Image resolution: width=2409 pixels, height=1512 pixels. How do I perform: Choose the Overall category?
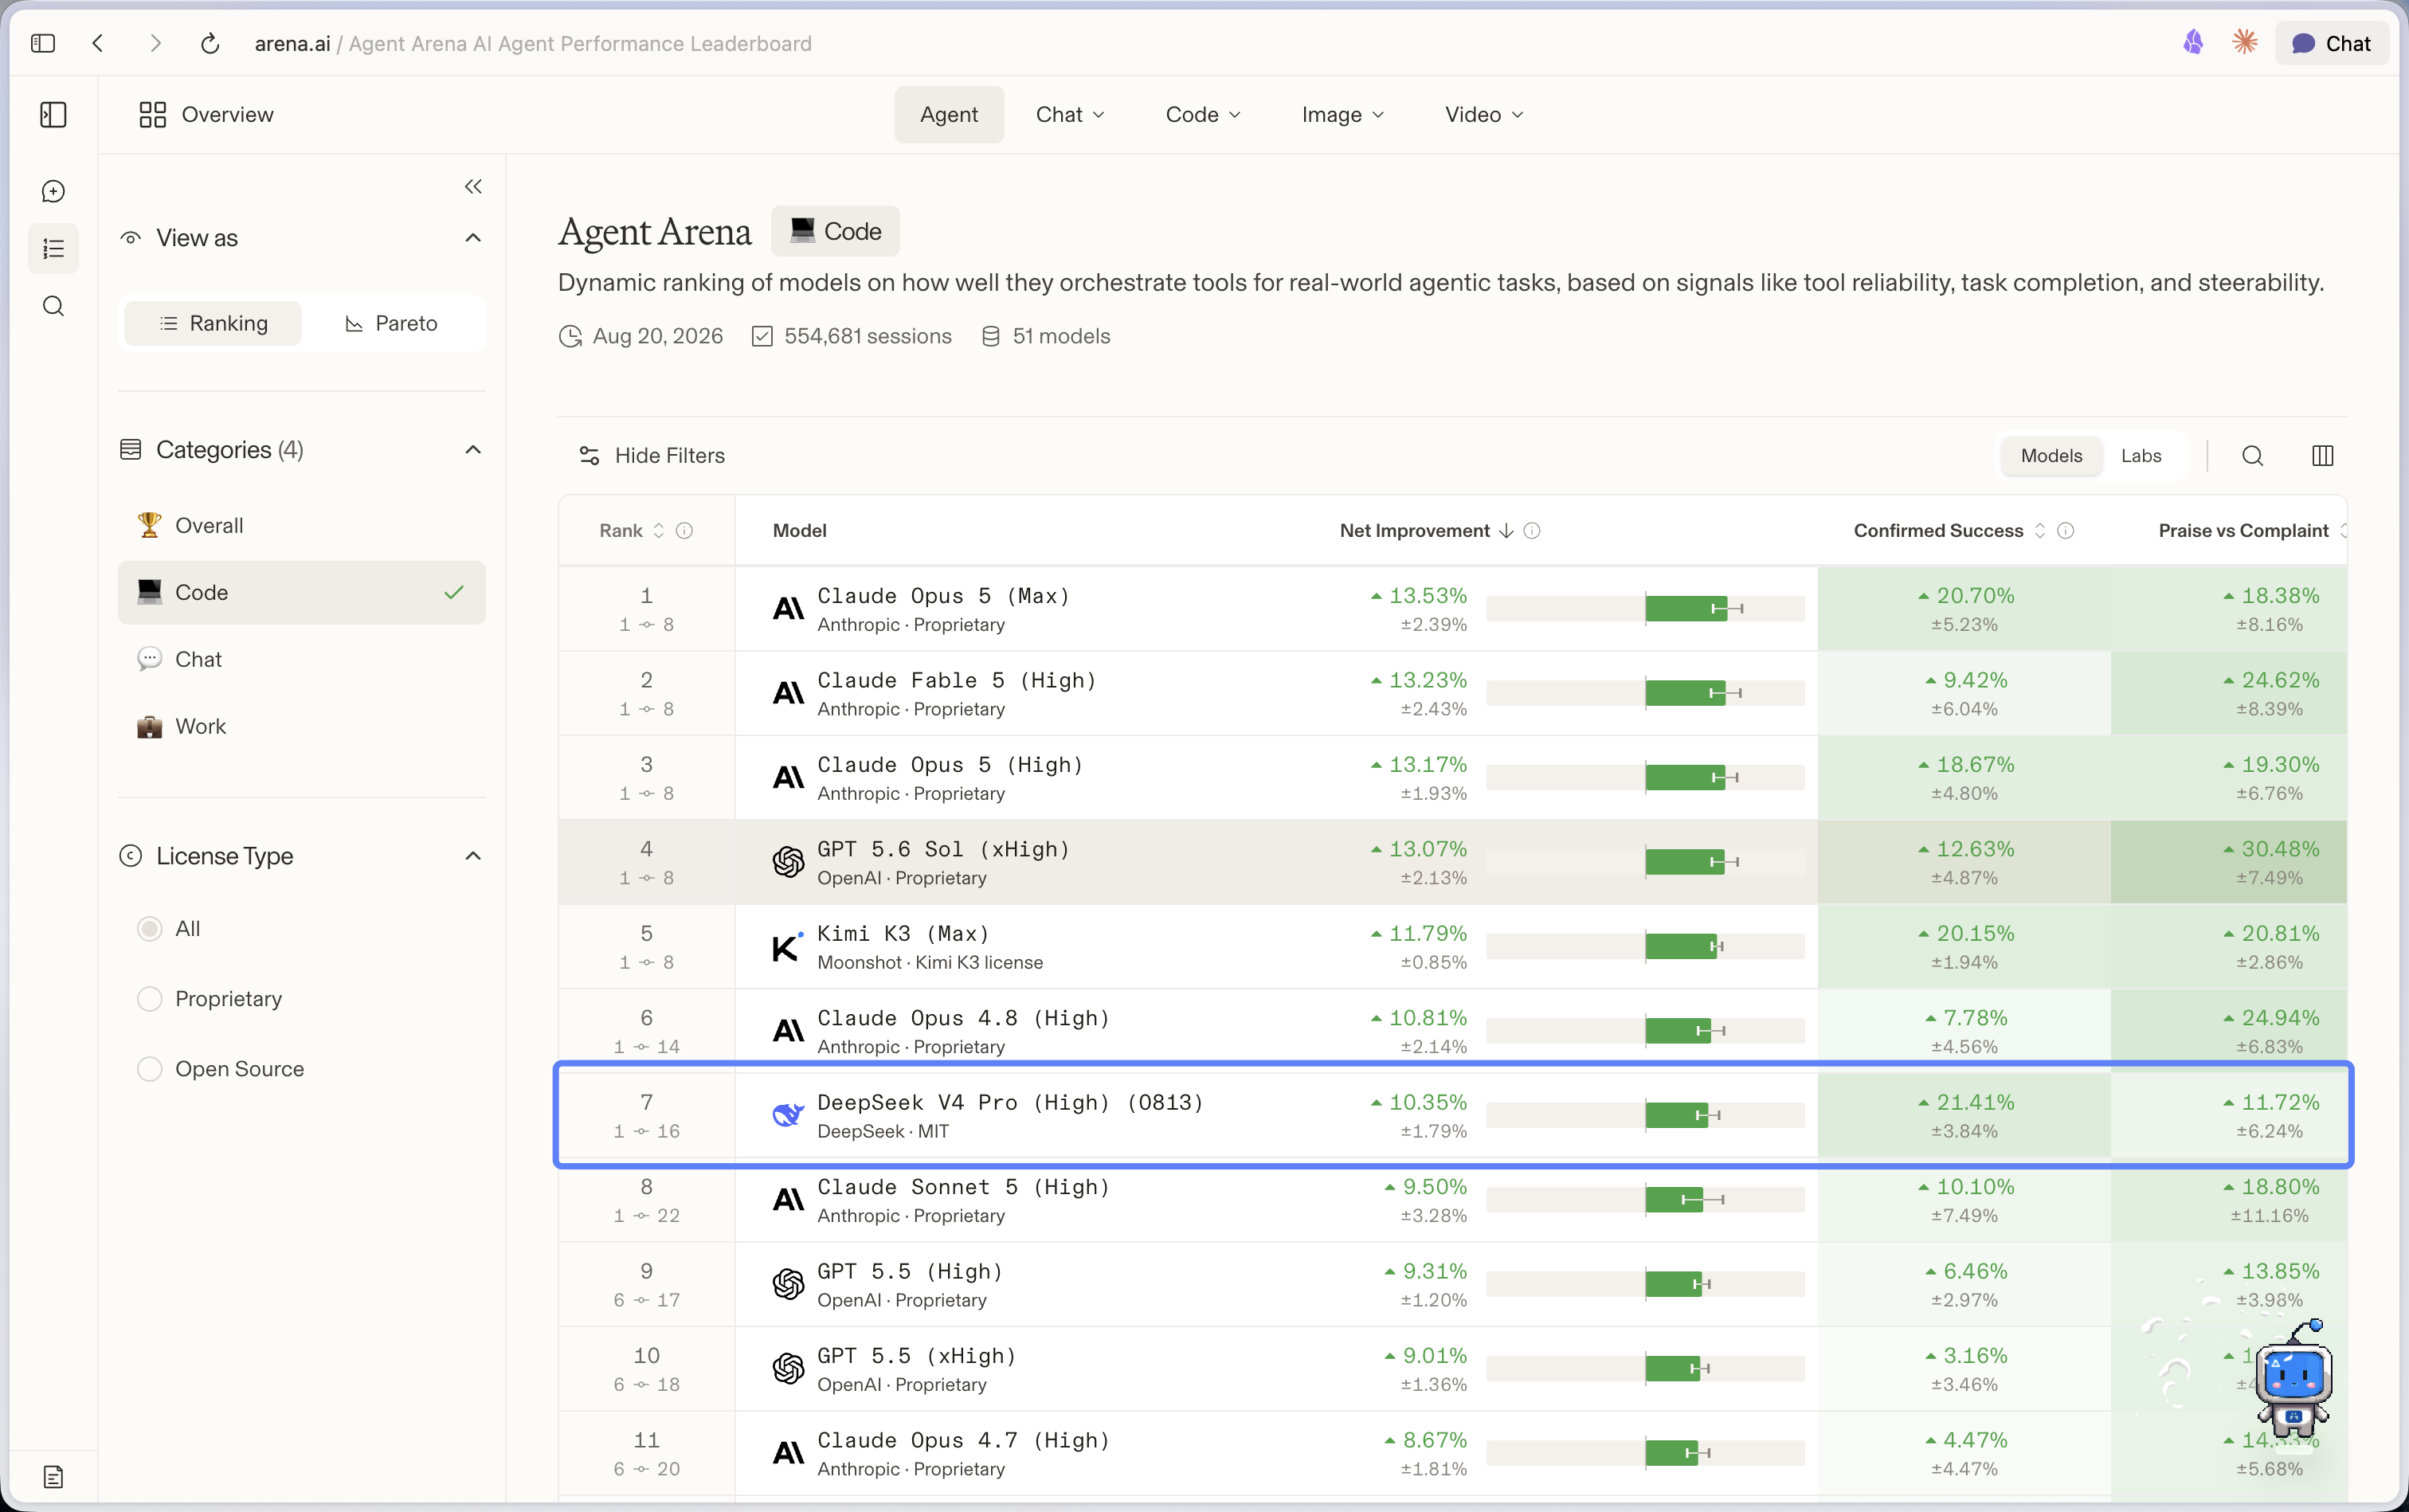301,526
